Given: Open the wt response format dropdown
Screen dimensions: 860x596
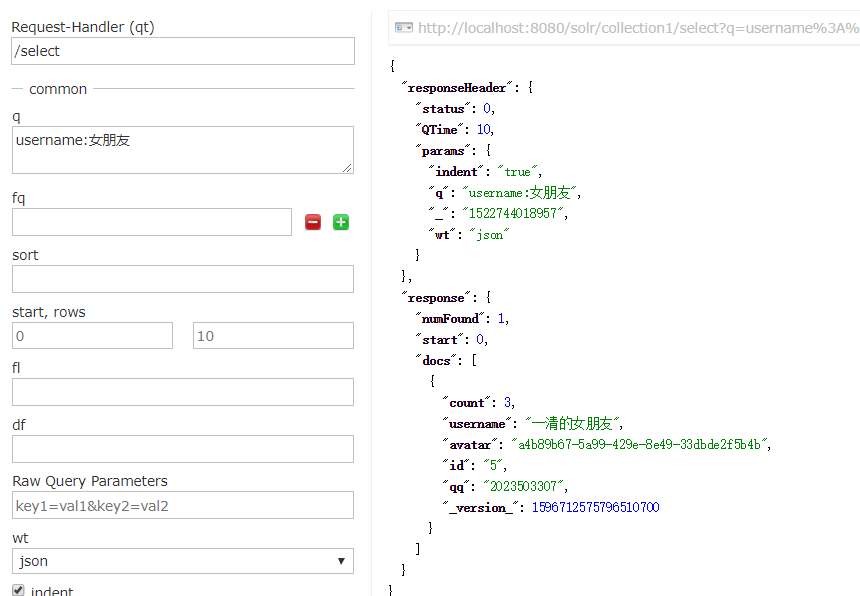Looking at the screenshot, I should point(183,561).
